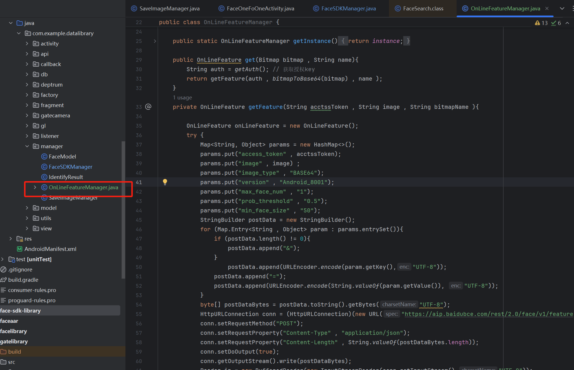Image resolution: width=575 pixels, height=372 pixels.
Task: Select the gatelibrary module
Action: (14, 342)
